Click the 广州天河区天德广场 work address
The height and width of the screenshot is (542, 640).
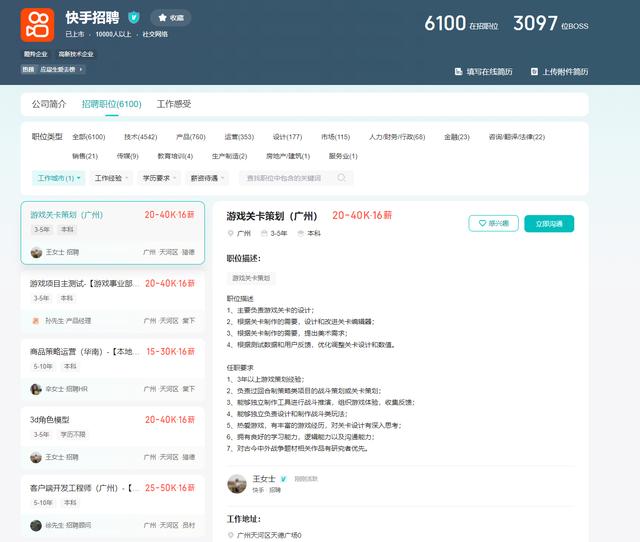[269, 535]
